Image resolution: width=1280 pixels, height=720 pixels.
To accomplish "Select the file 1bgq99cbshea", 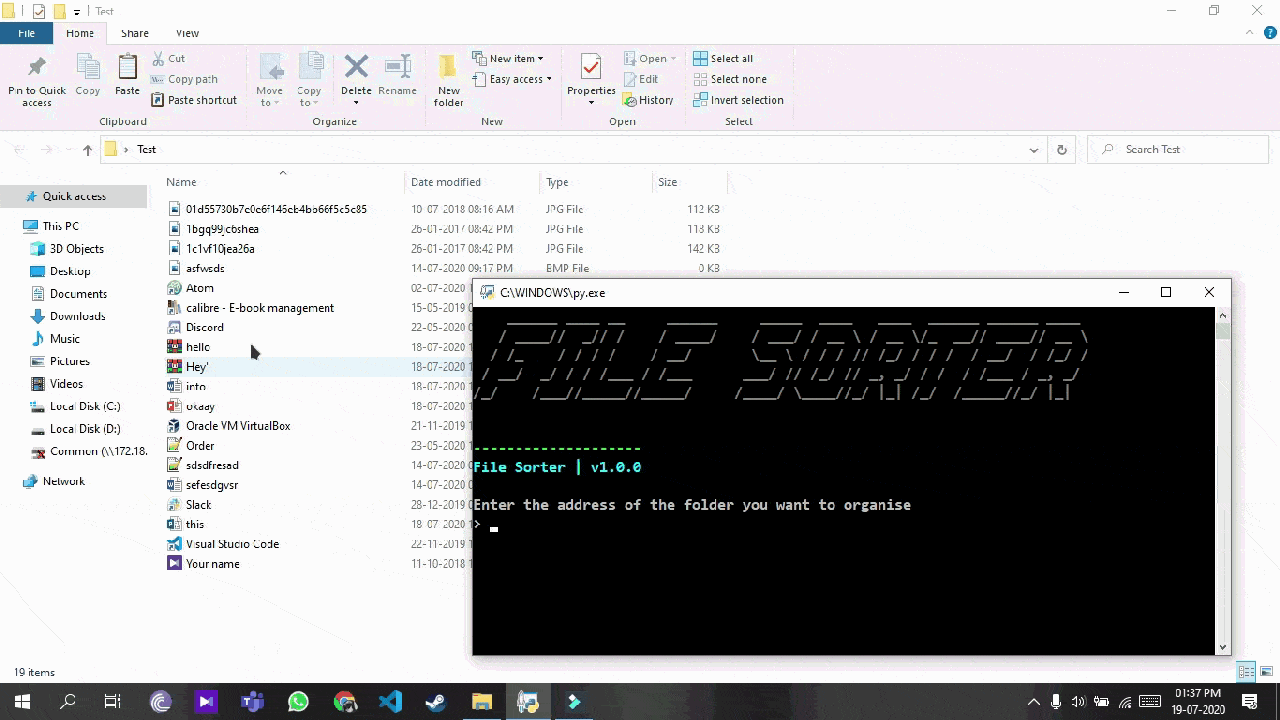I will (x=222, y=229).
